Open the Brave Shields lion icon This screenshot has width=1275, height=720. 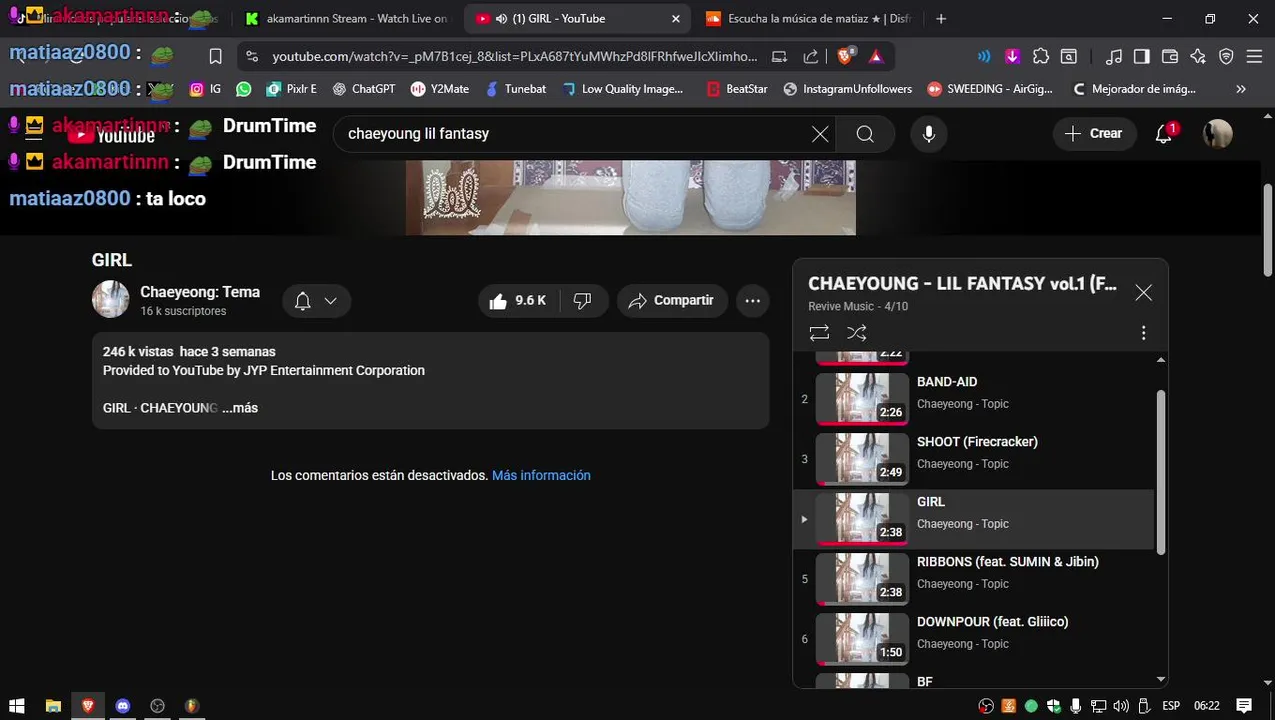click(x=846, y=56)
